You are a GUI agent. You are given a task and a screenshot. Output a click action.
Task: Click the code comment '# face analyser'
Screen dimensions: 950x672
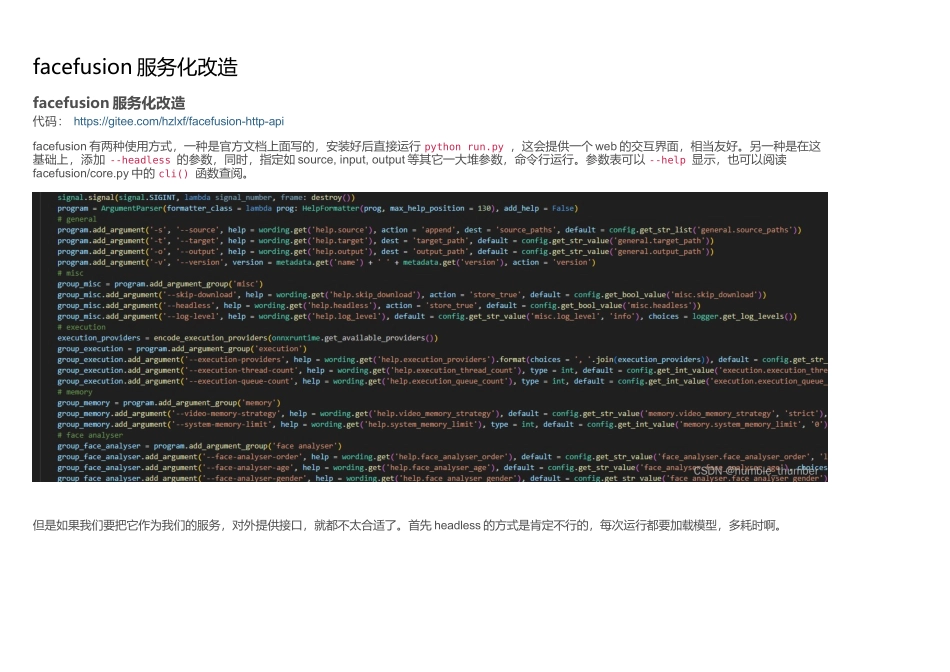pyautogui.click(x=90, y=435)
